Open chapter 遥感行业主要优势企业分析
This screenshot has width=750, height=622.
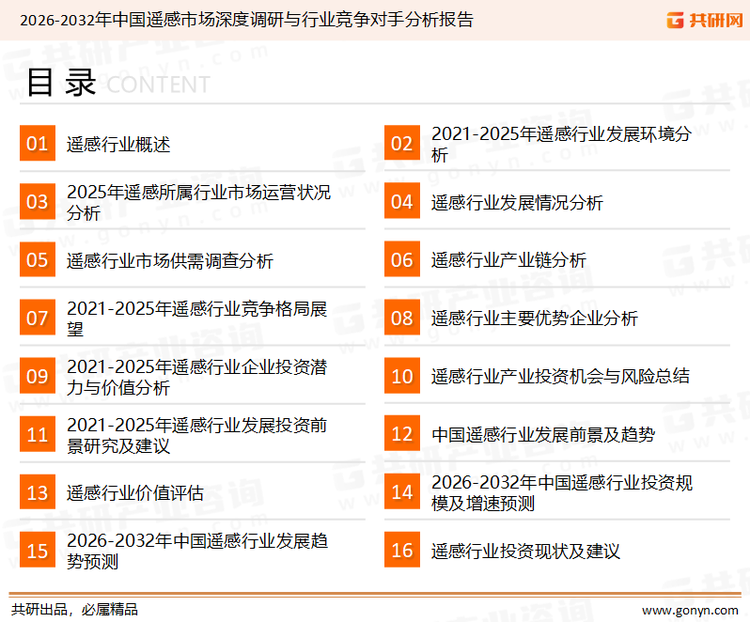[534, 318]
